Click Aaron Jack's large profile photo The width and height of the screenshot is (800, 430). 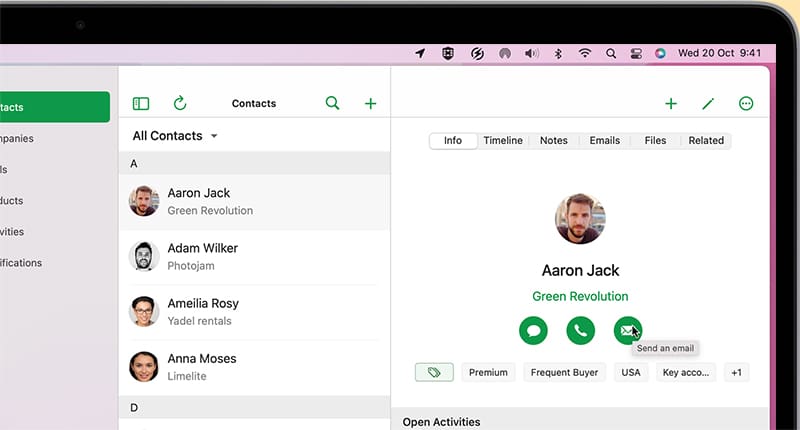(x=580, y=219)
